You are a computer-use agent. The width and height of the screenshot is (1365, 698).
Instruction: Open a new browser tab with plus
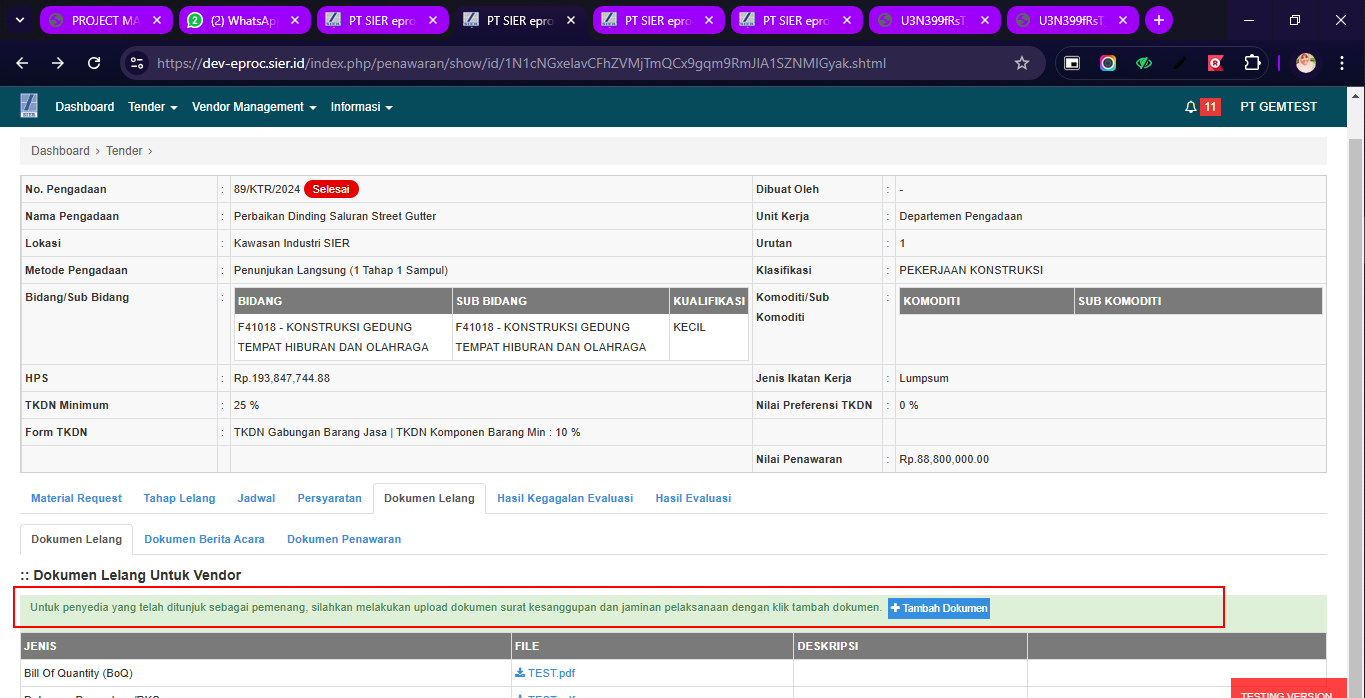[1158, 20]
